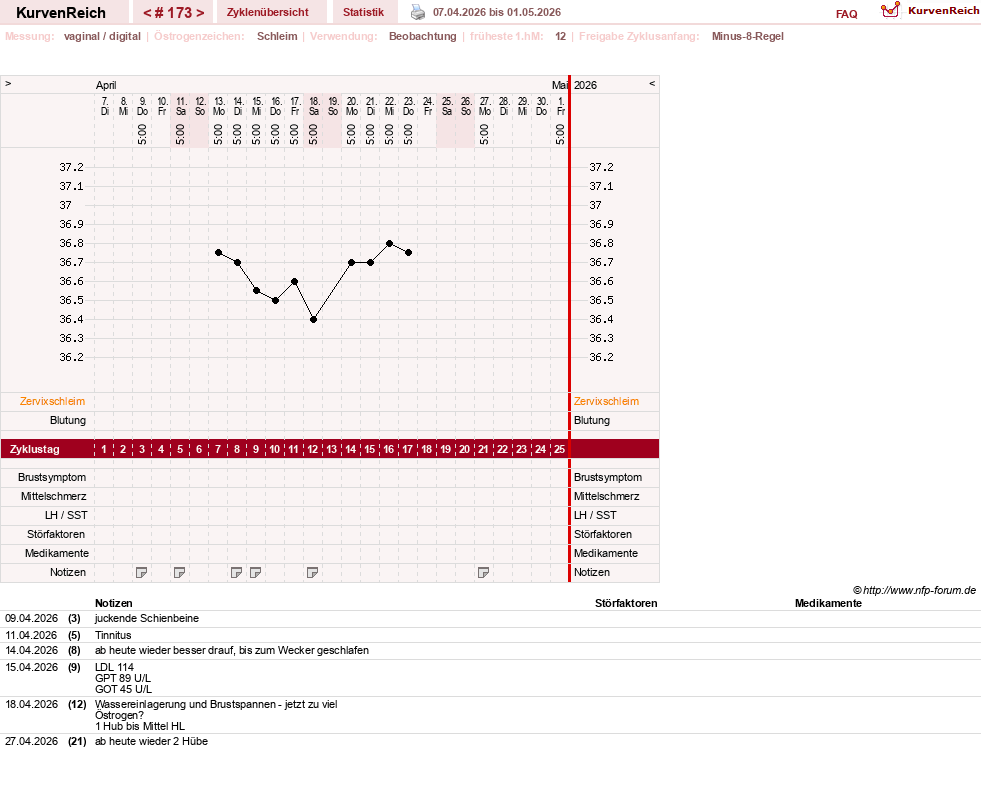Viewport: 981px width, 799px height.
Task: Select the 36.8 temperature point on 22 April
Action: pyautogui.click(x=389, y=243)
